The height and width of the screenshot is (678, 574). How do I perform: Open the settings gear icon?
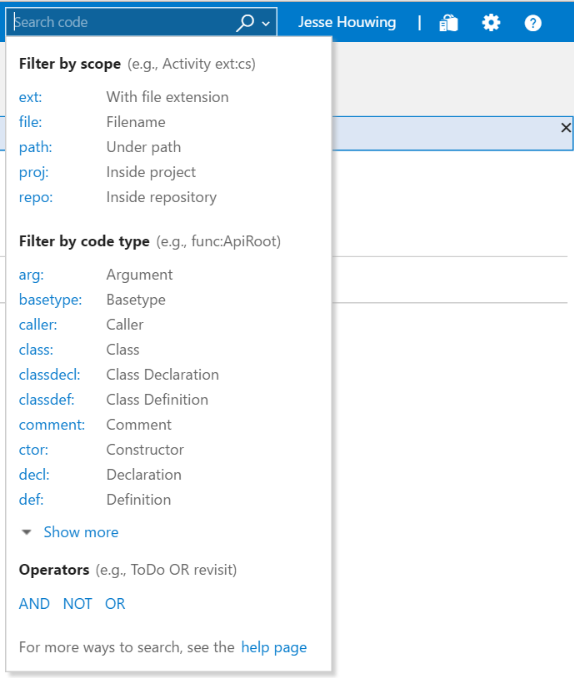pos(491,22)
